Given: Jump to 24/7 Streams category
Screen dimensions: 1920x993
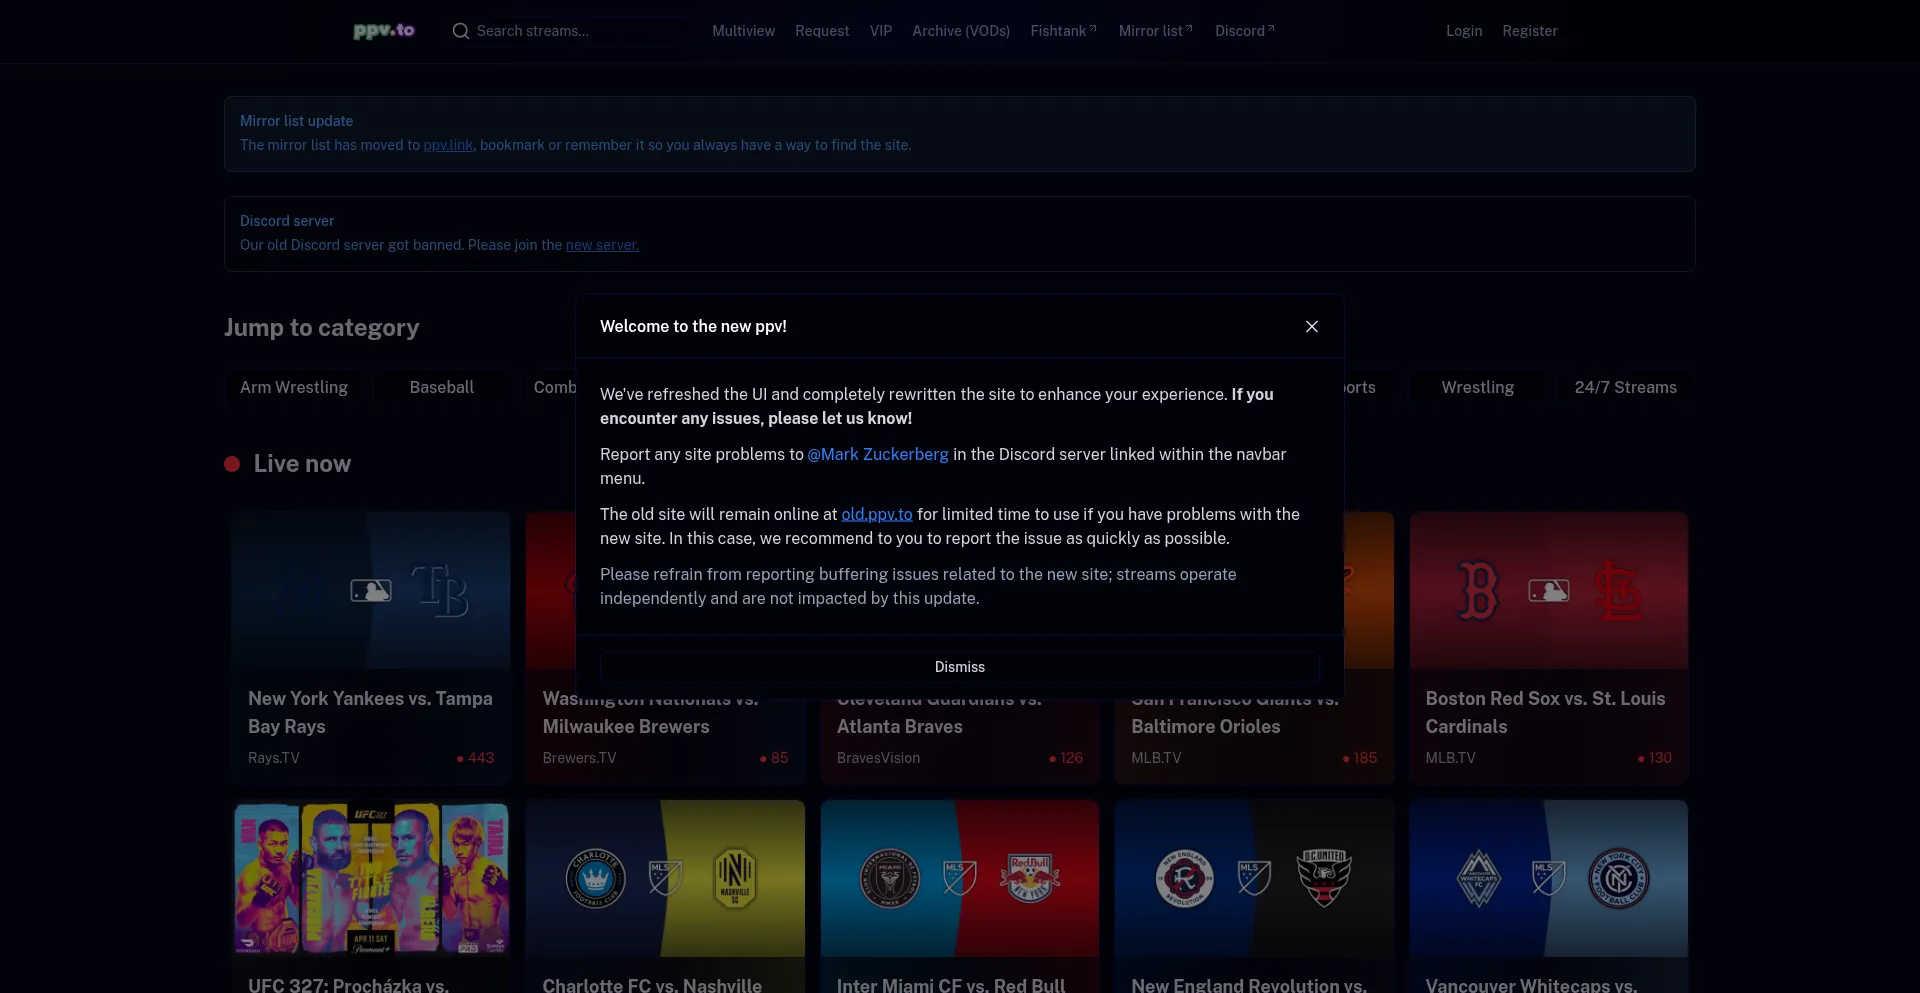Looking at the screenshot, I should click(x=1625, y=387).
